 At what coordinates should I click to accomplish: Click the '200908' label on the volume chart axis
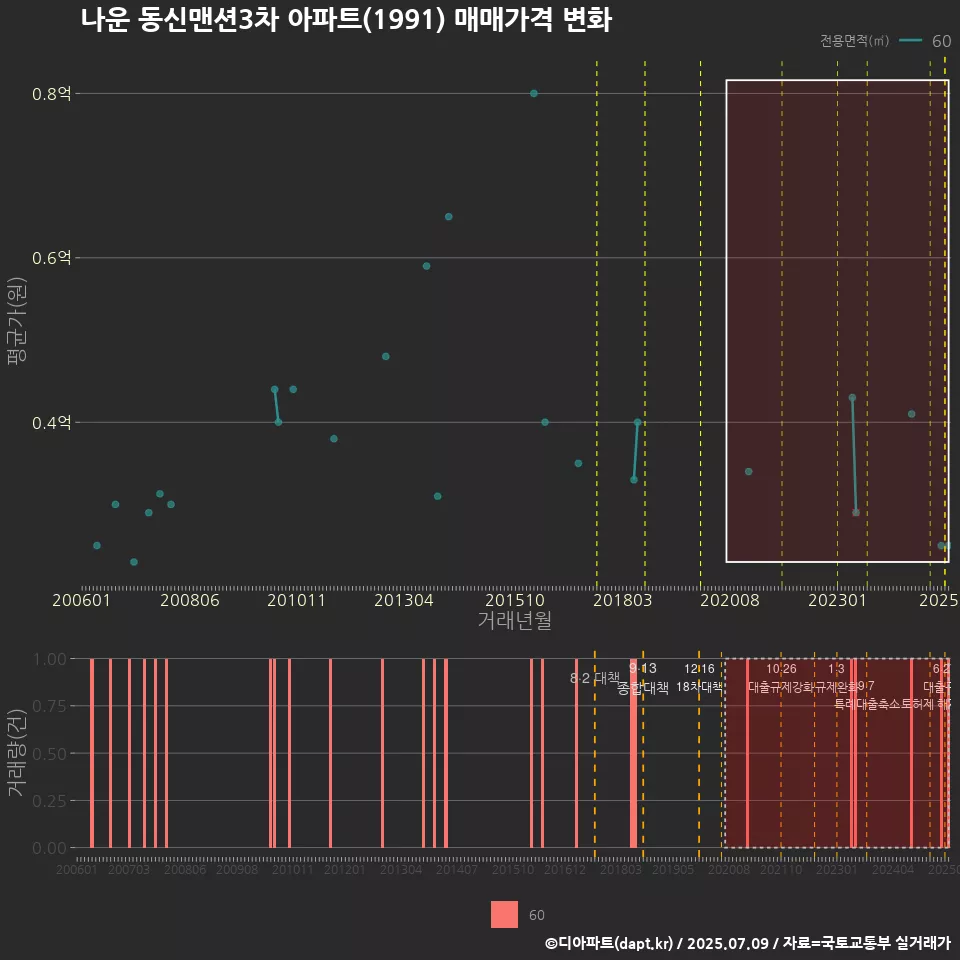click(x=237, y=869)
